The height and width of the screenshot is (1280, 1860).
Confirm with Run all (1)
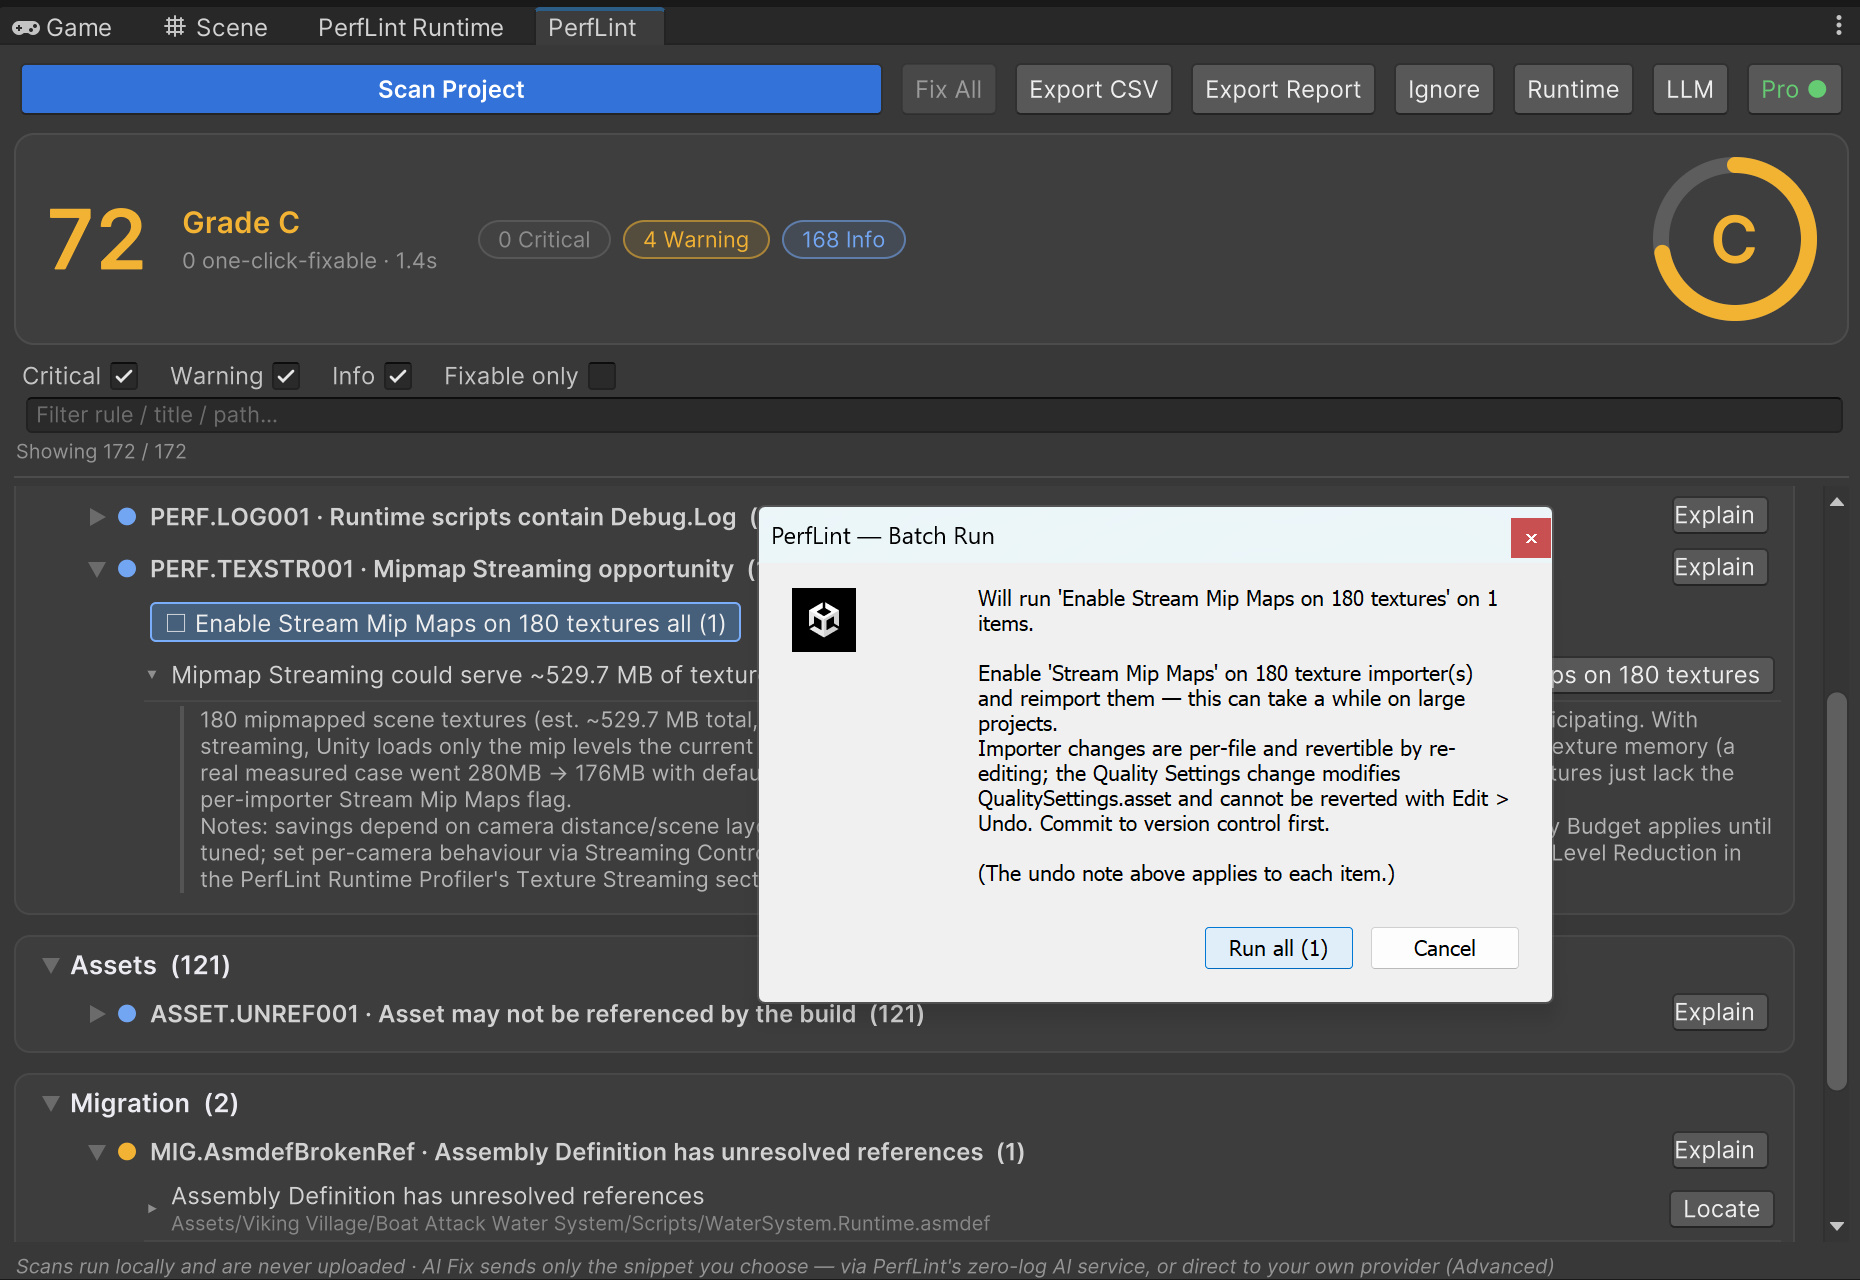1278,948
